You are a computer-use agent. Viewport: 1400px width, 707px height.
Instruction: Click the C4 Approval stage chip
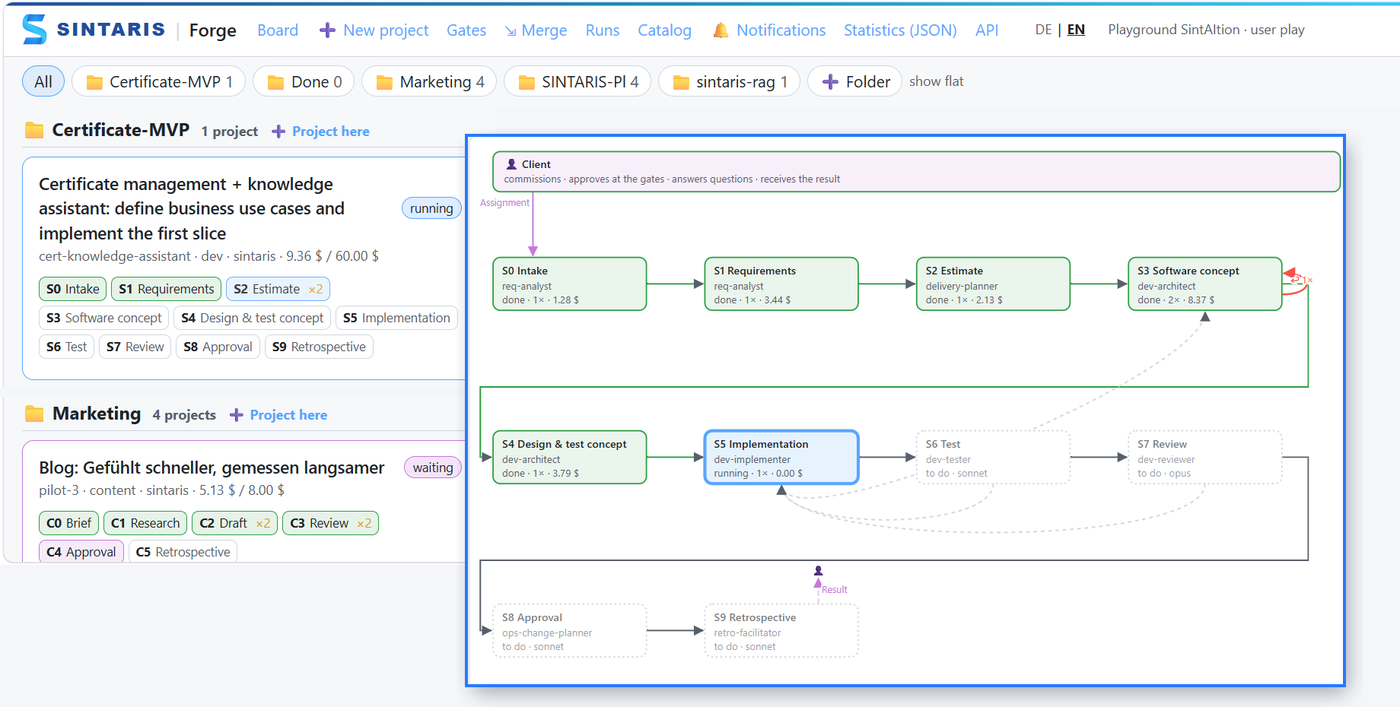(81, 552)
